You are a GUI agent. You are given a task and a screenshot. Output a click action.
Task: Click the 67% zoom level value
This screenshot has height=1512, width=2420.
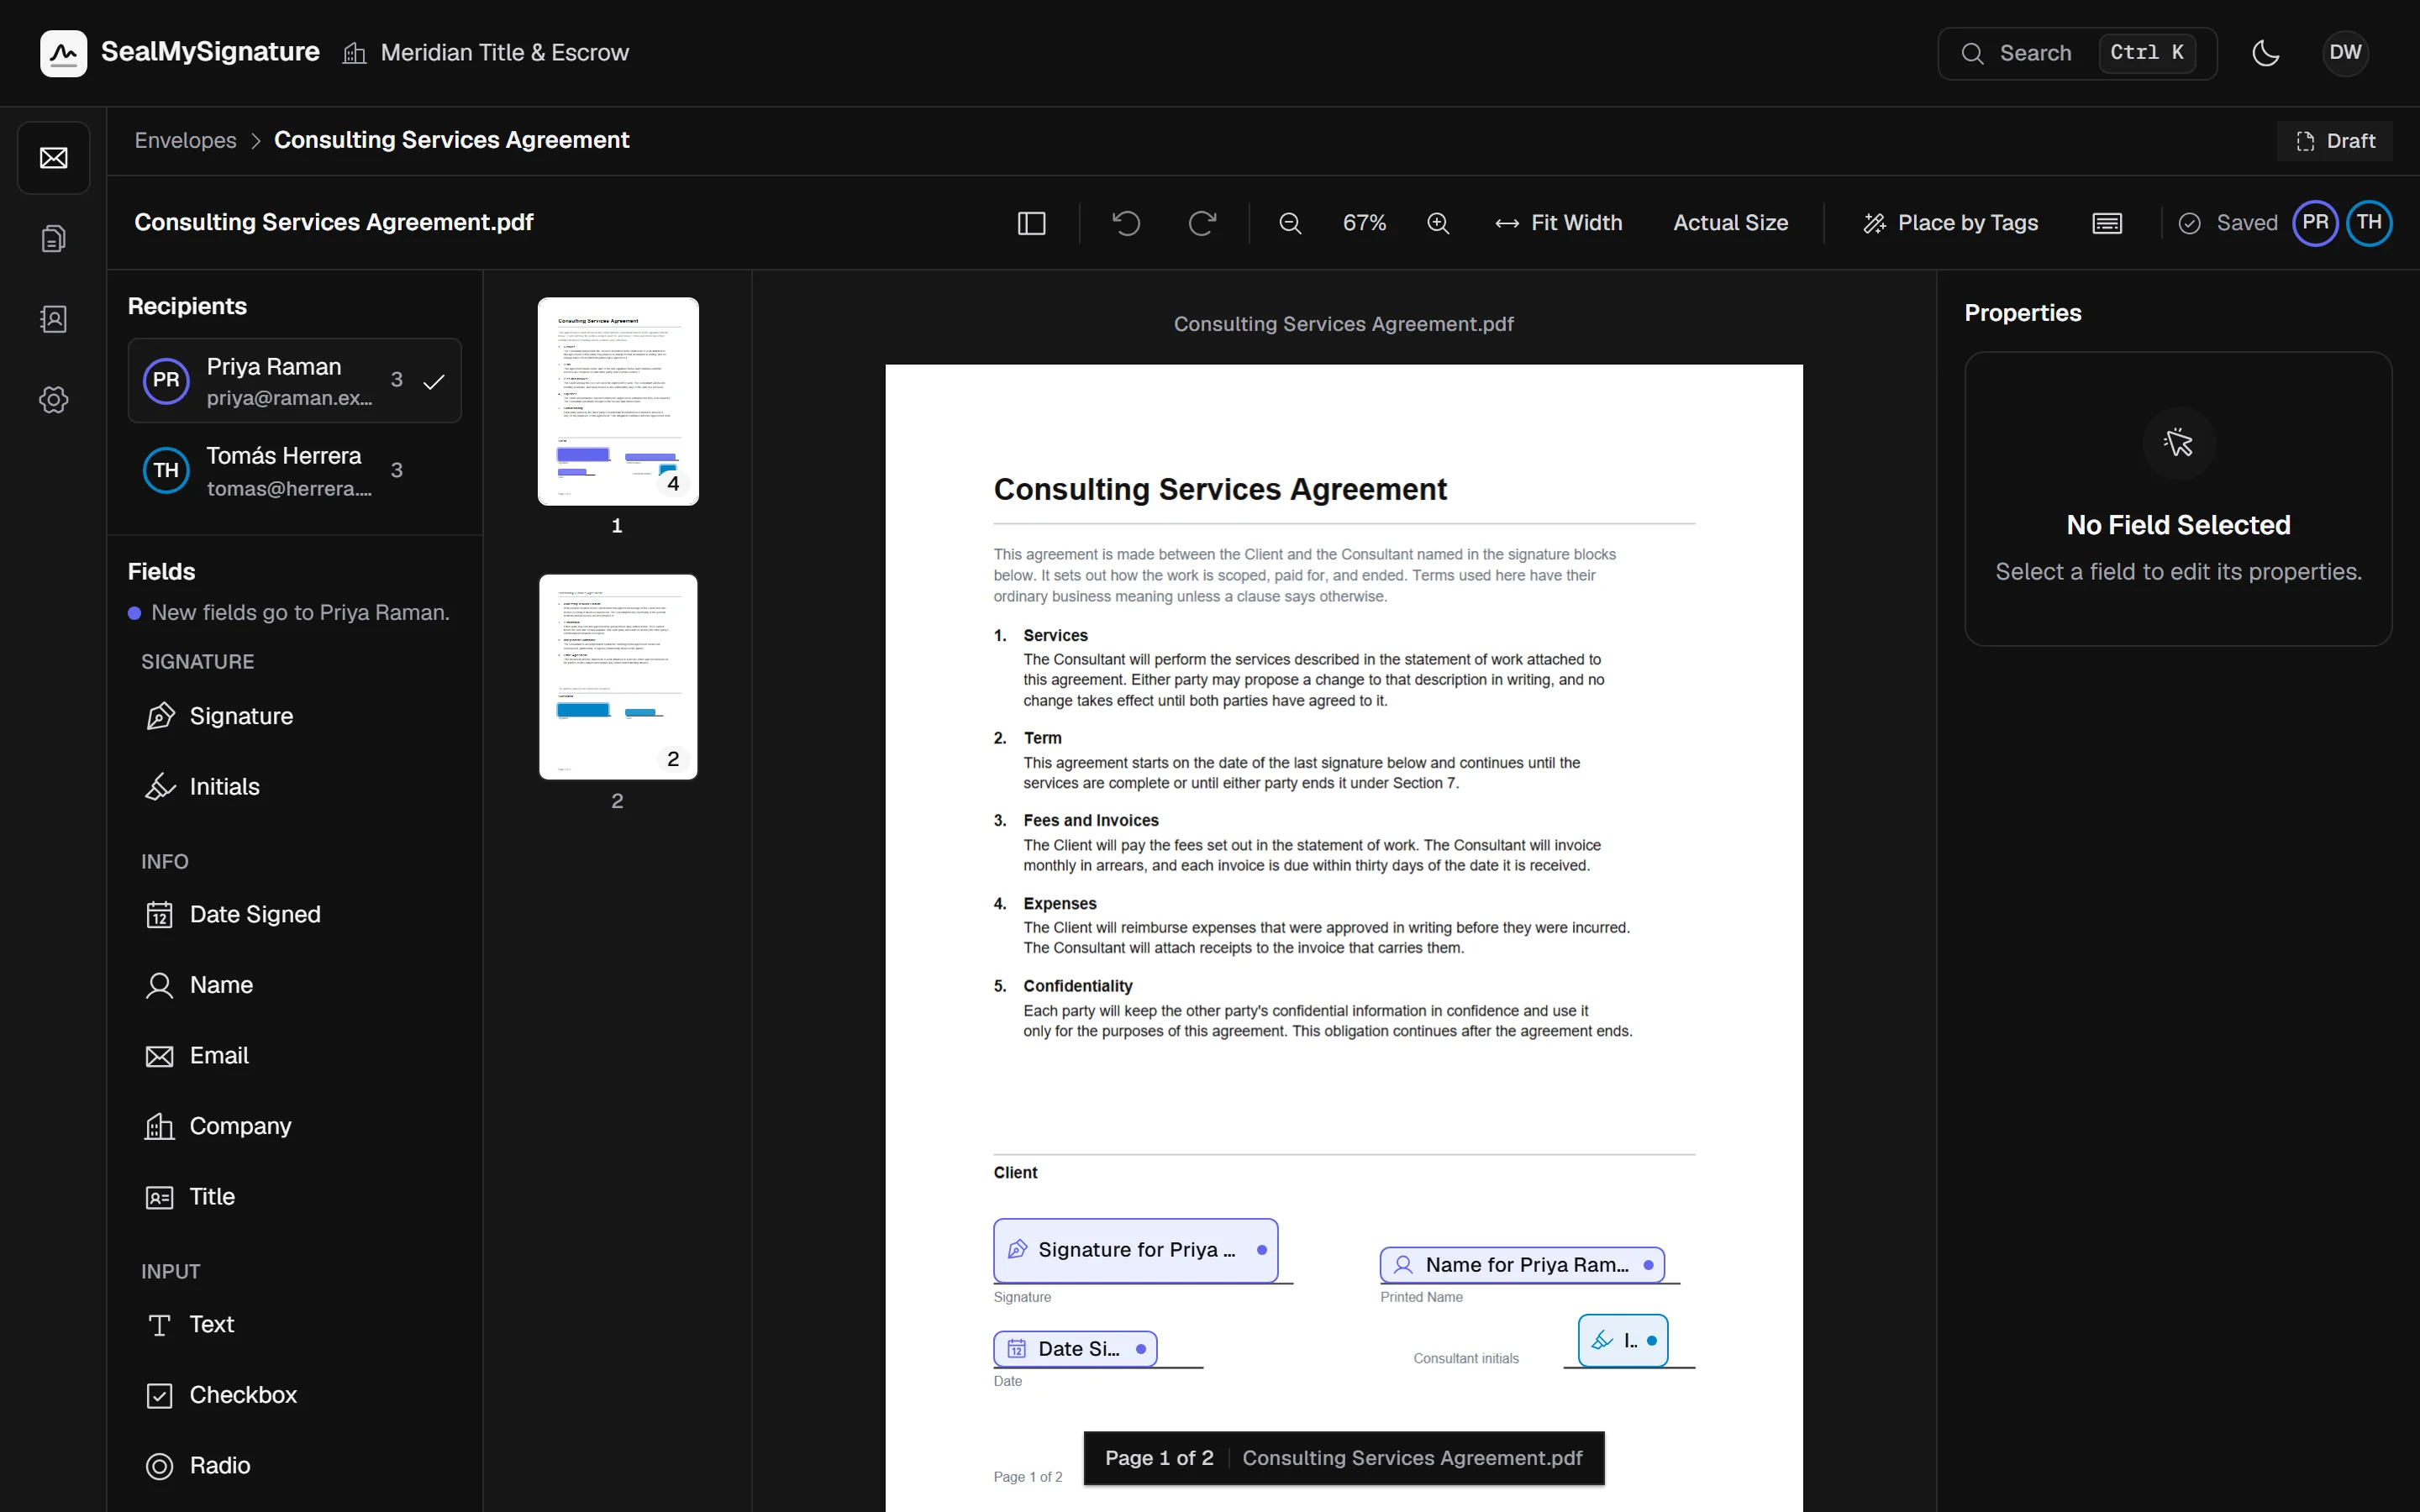[x=1364, y=223]
